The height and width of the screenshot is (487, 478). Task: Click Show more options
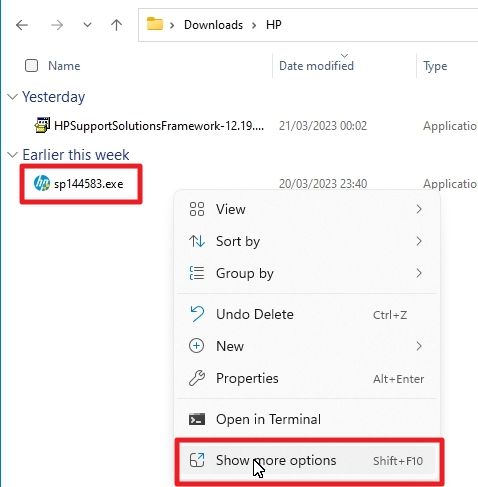pos(307,461)
